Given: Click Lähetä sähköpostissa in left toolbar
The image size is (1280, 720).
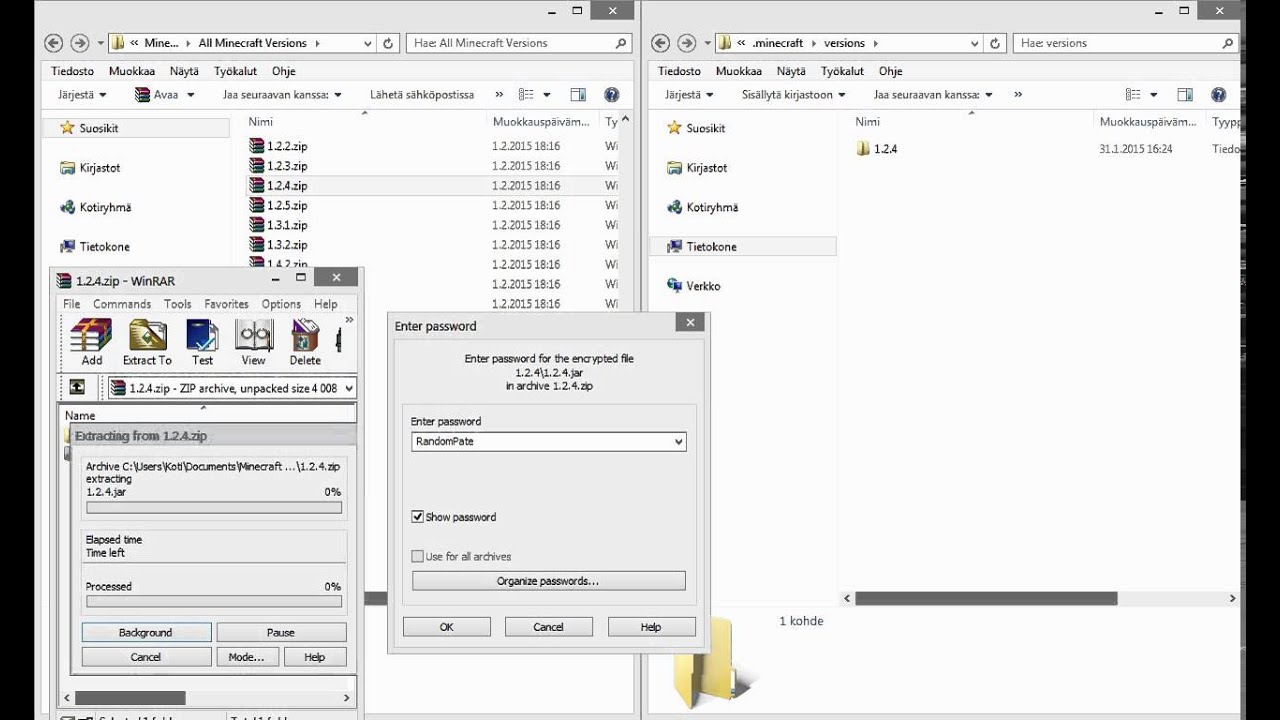Looking at the screenshot, I should coord(422,95).
